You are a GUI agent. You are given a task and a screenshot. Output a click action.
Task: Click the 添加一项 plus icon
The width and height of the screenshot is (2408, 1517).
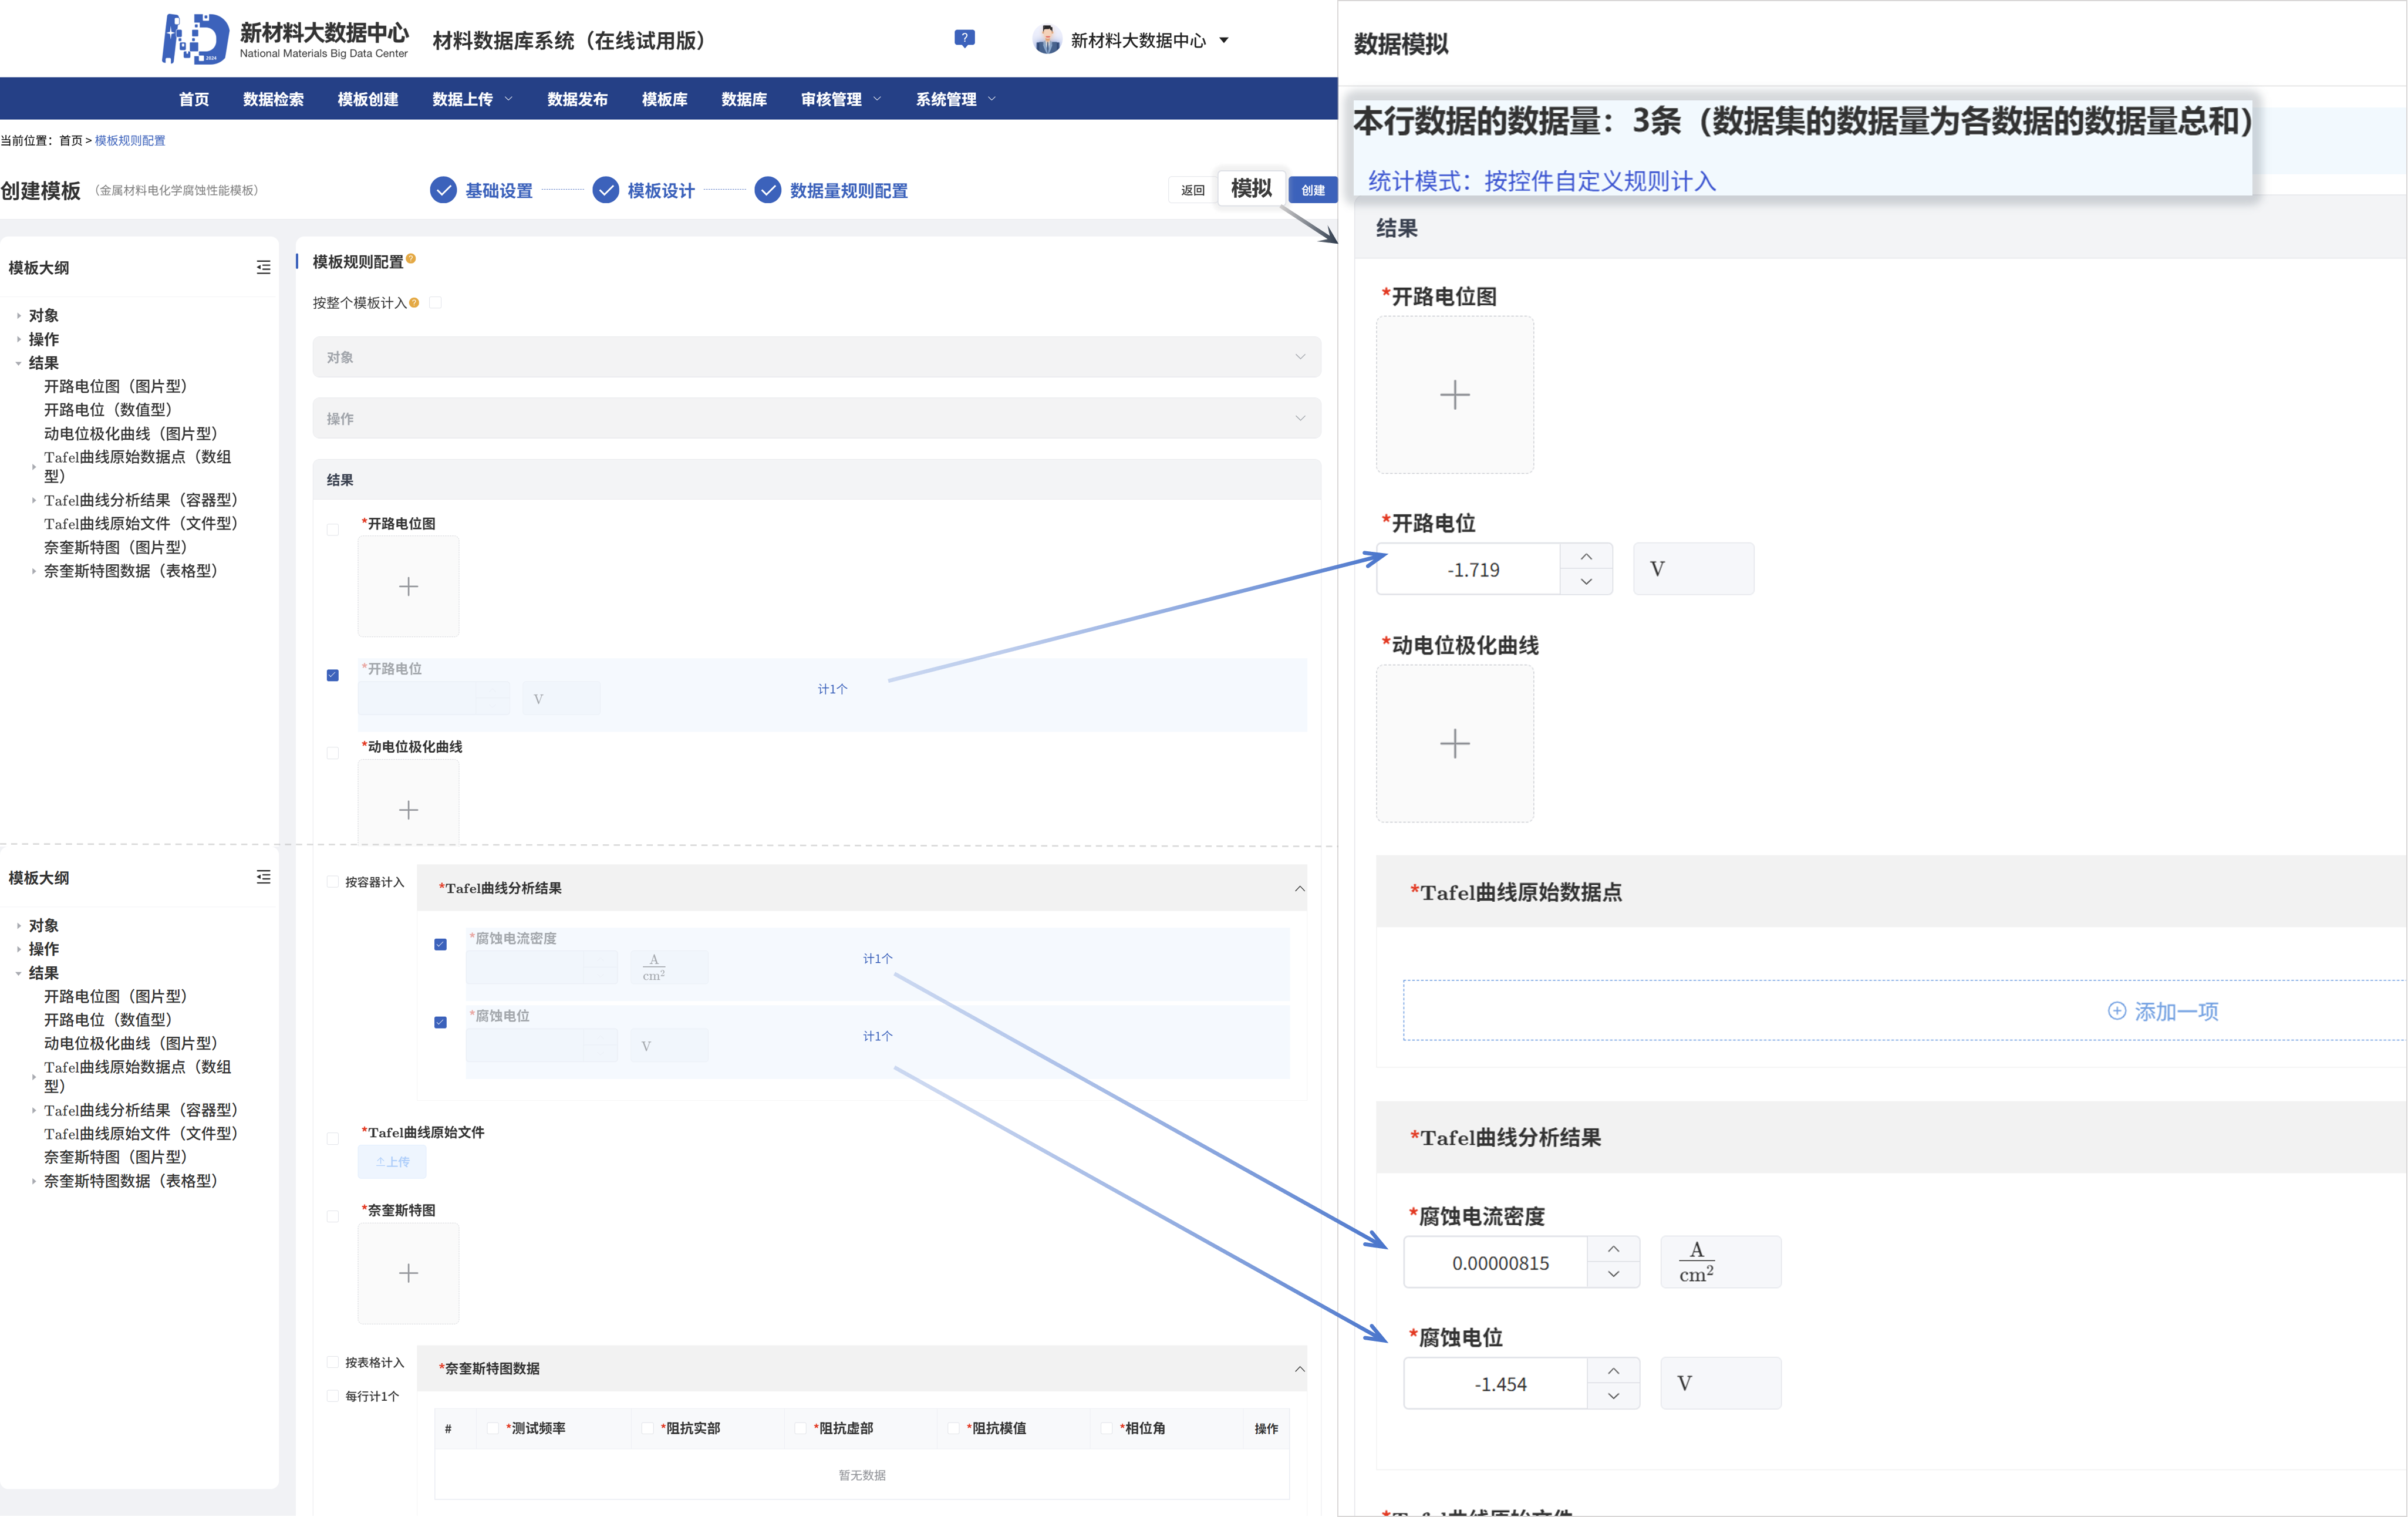point(2116,1011)
